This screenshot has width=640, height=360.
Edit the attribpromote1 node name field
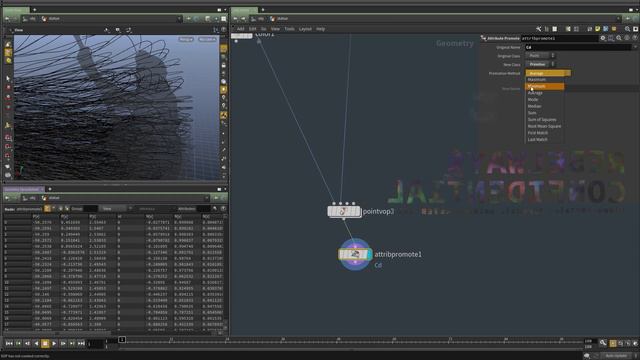[x=559, y=38]
